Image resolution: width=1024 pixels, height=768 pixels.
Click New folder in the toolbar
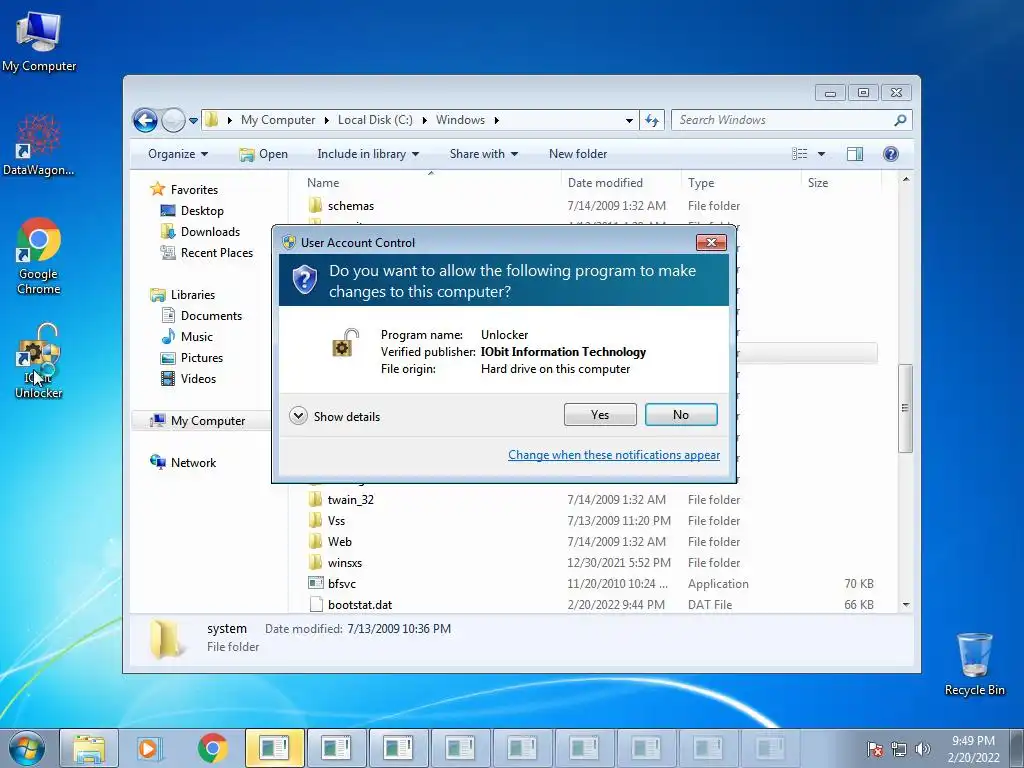(x=578, y=154)
